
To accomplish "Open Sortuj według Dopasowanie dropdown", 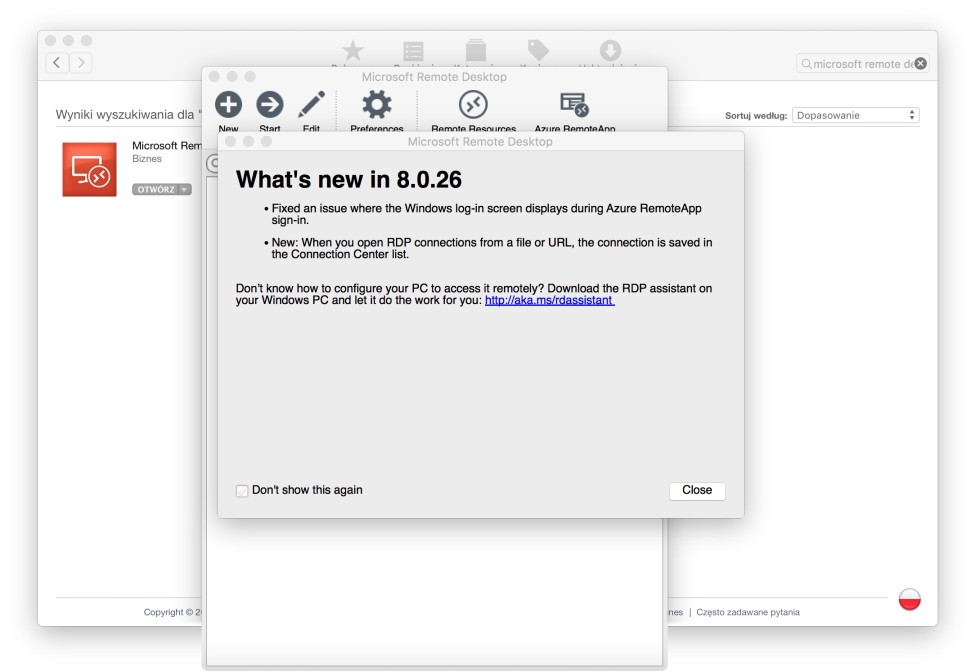I will click(x=855, y=115).
